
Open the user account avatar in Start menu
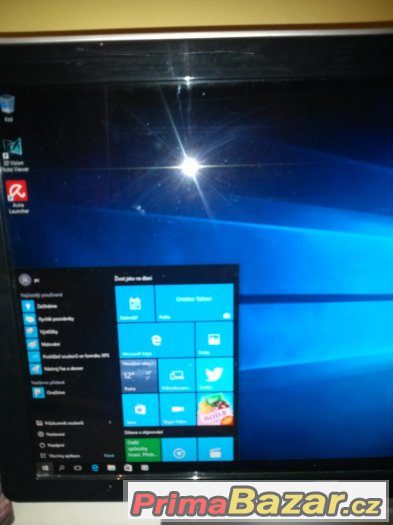(x=25, y=279)
